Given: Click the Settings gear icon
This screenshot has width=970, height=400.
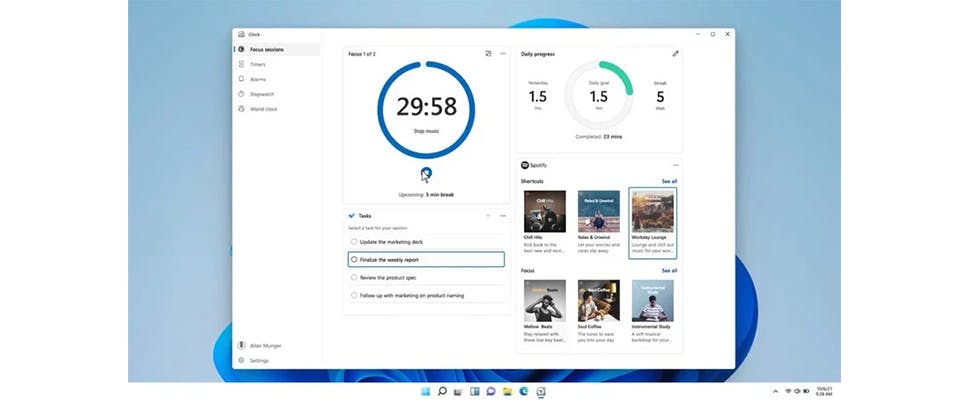Looking at the screenshot, I should 241,360.
